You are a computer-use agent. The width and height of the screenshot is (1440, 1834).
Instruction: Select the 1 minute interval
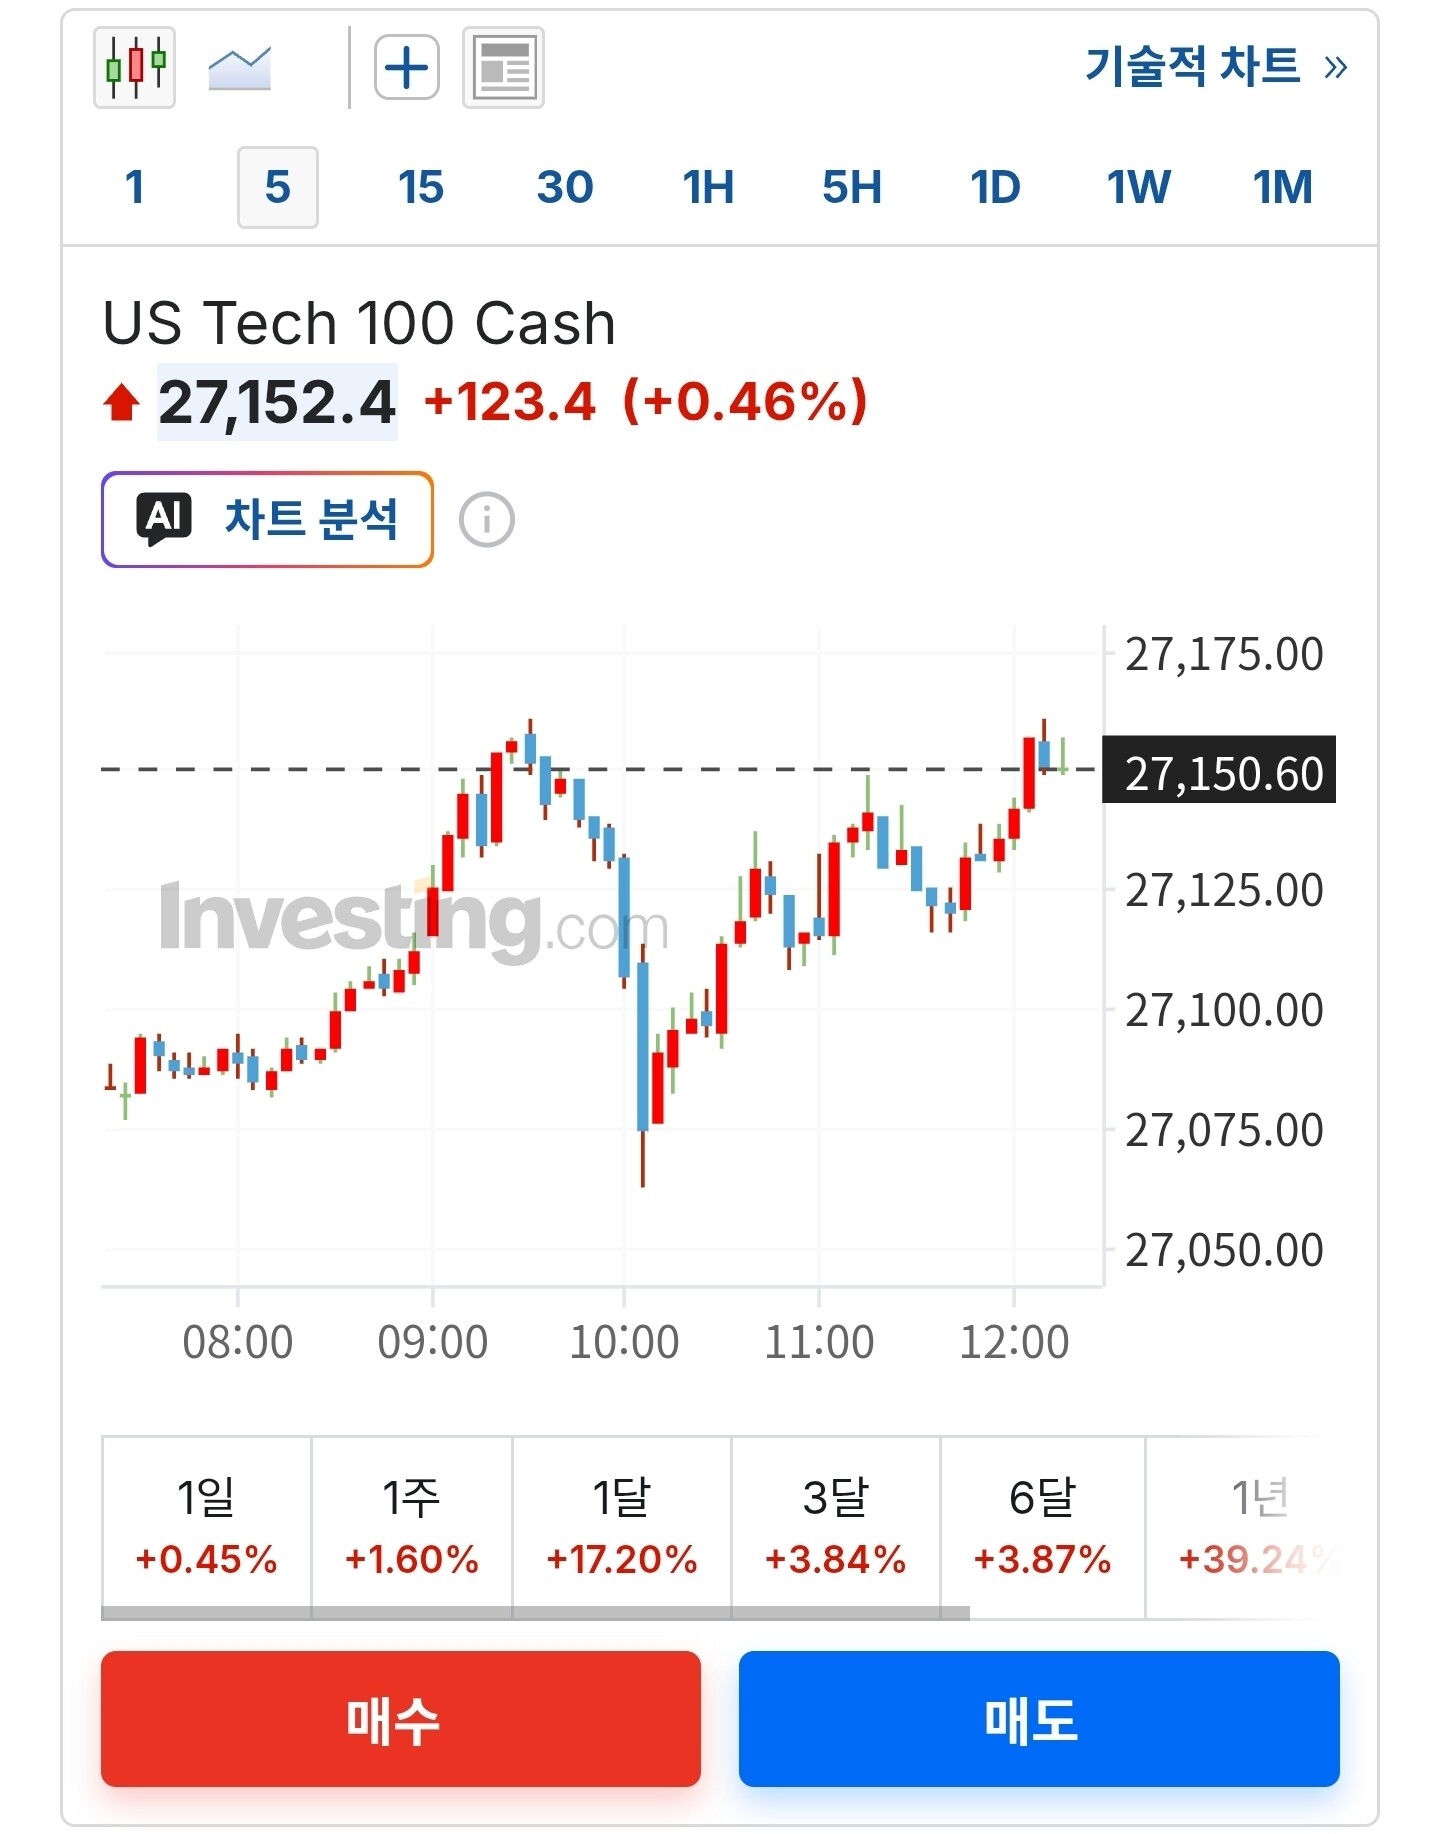click(x=135, y=187)
